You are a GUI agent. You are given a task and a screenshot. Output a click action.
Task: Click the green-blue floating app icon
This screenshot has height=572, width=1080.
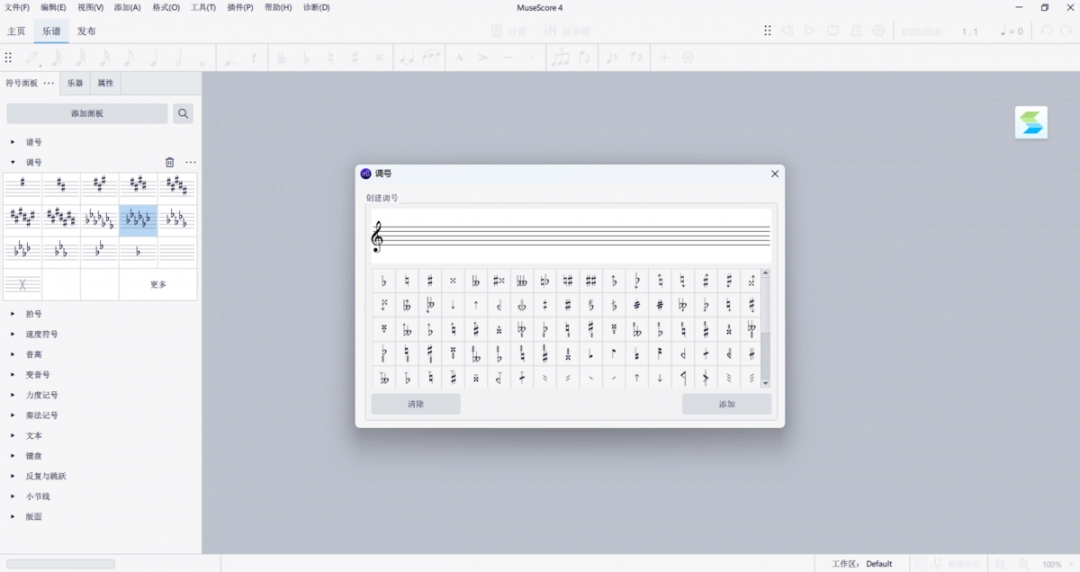[x=1031, y=123]
